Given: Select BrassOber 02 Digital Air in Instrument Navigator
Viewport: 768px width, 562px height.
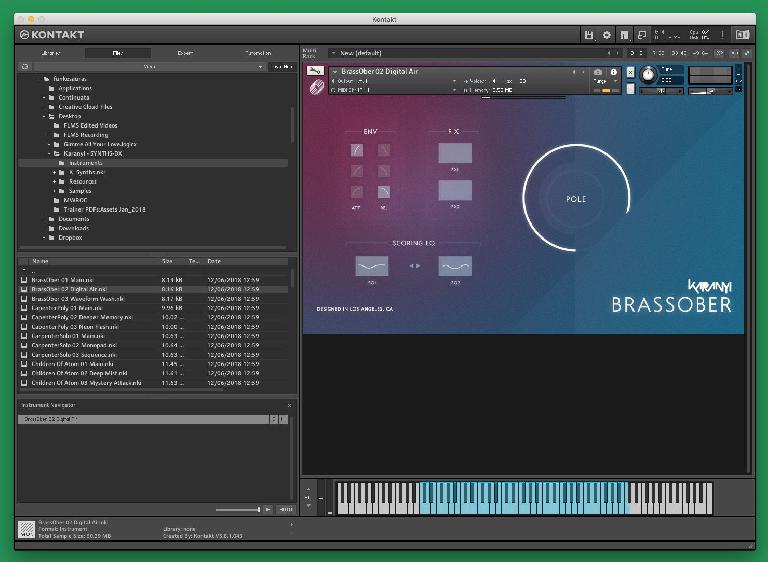Looking at the screenshot, I should point(144,419).
